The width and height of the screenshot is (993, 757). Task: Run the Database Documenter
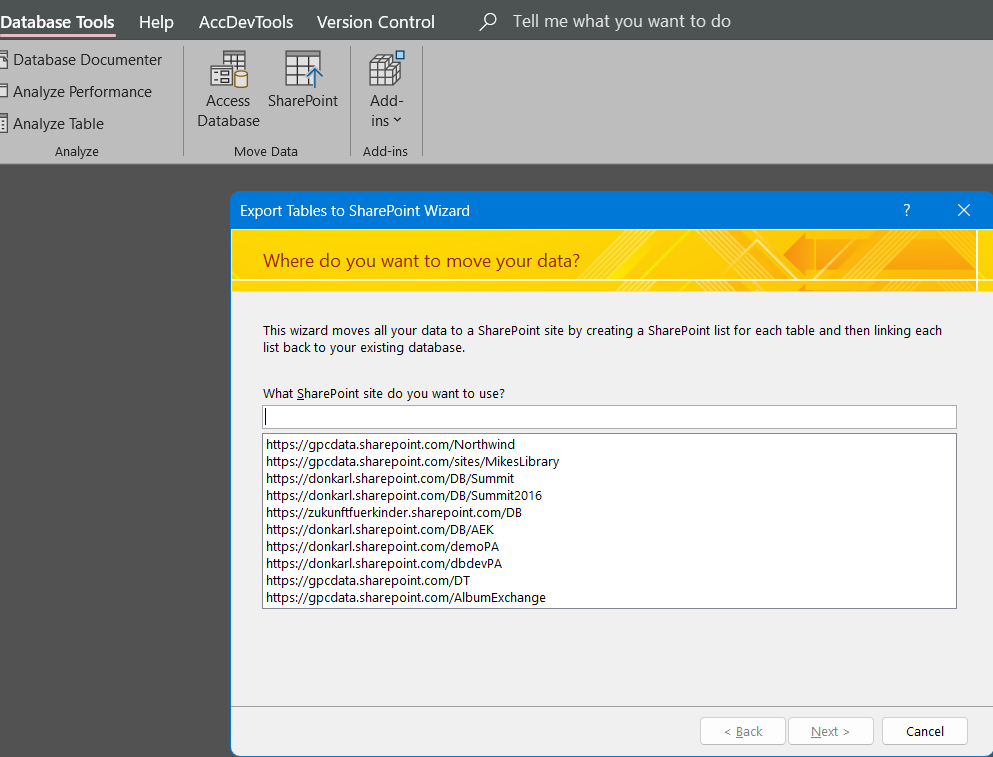[x=81, y=60]
